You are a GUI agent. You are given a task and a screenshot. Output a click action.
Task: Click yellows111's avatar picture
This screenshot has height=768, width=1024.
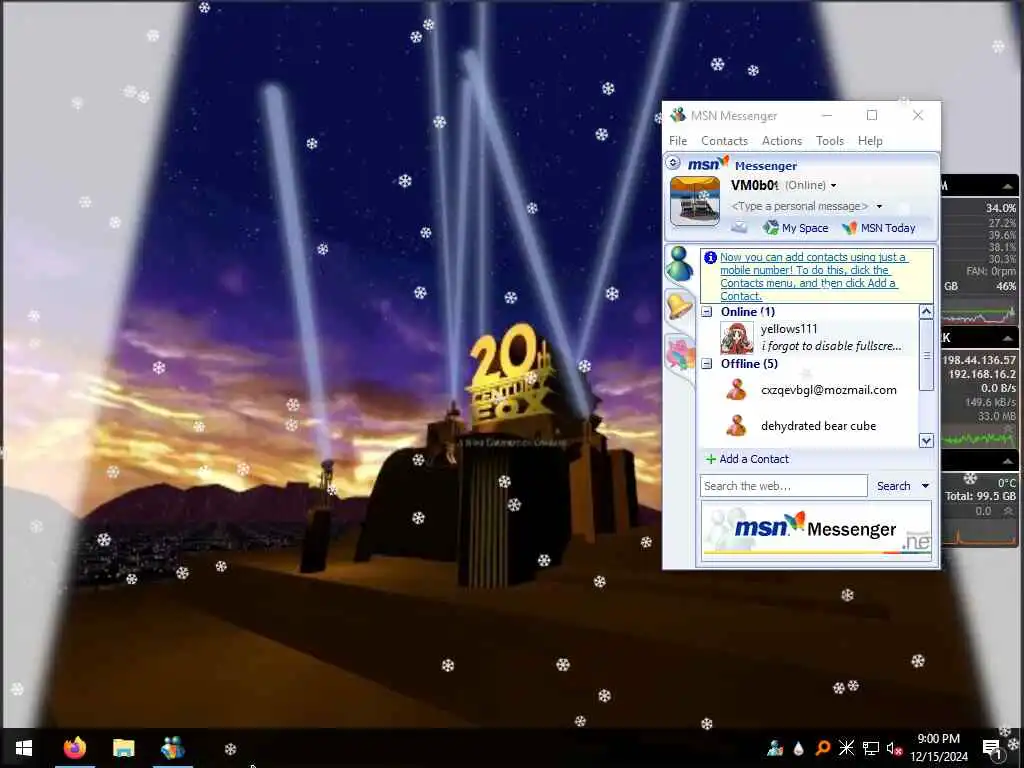(737, 338)
